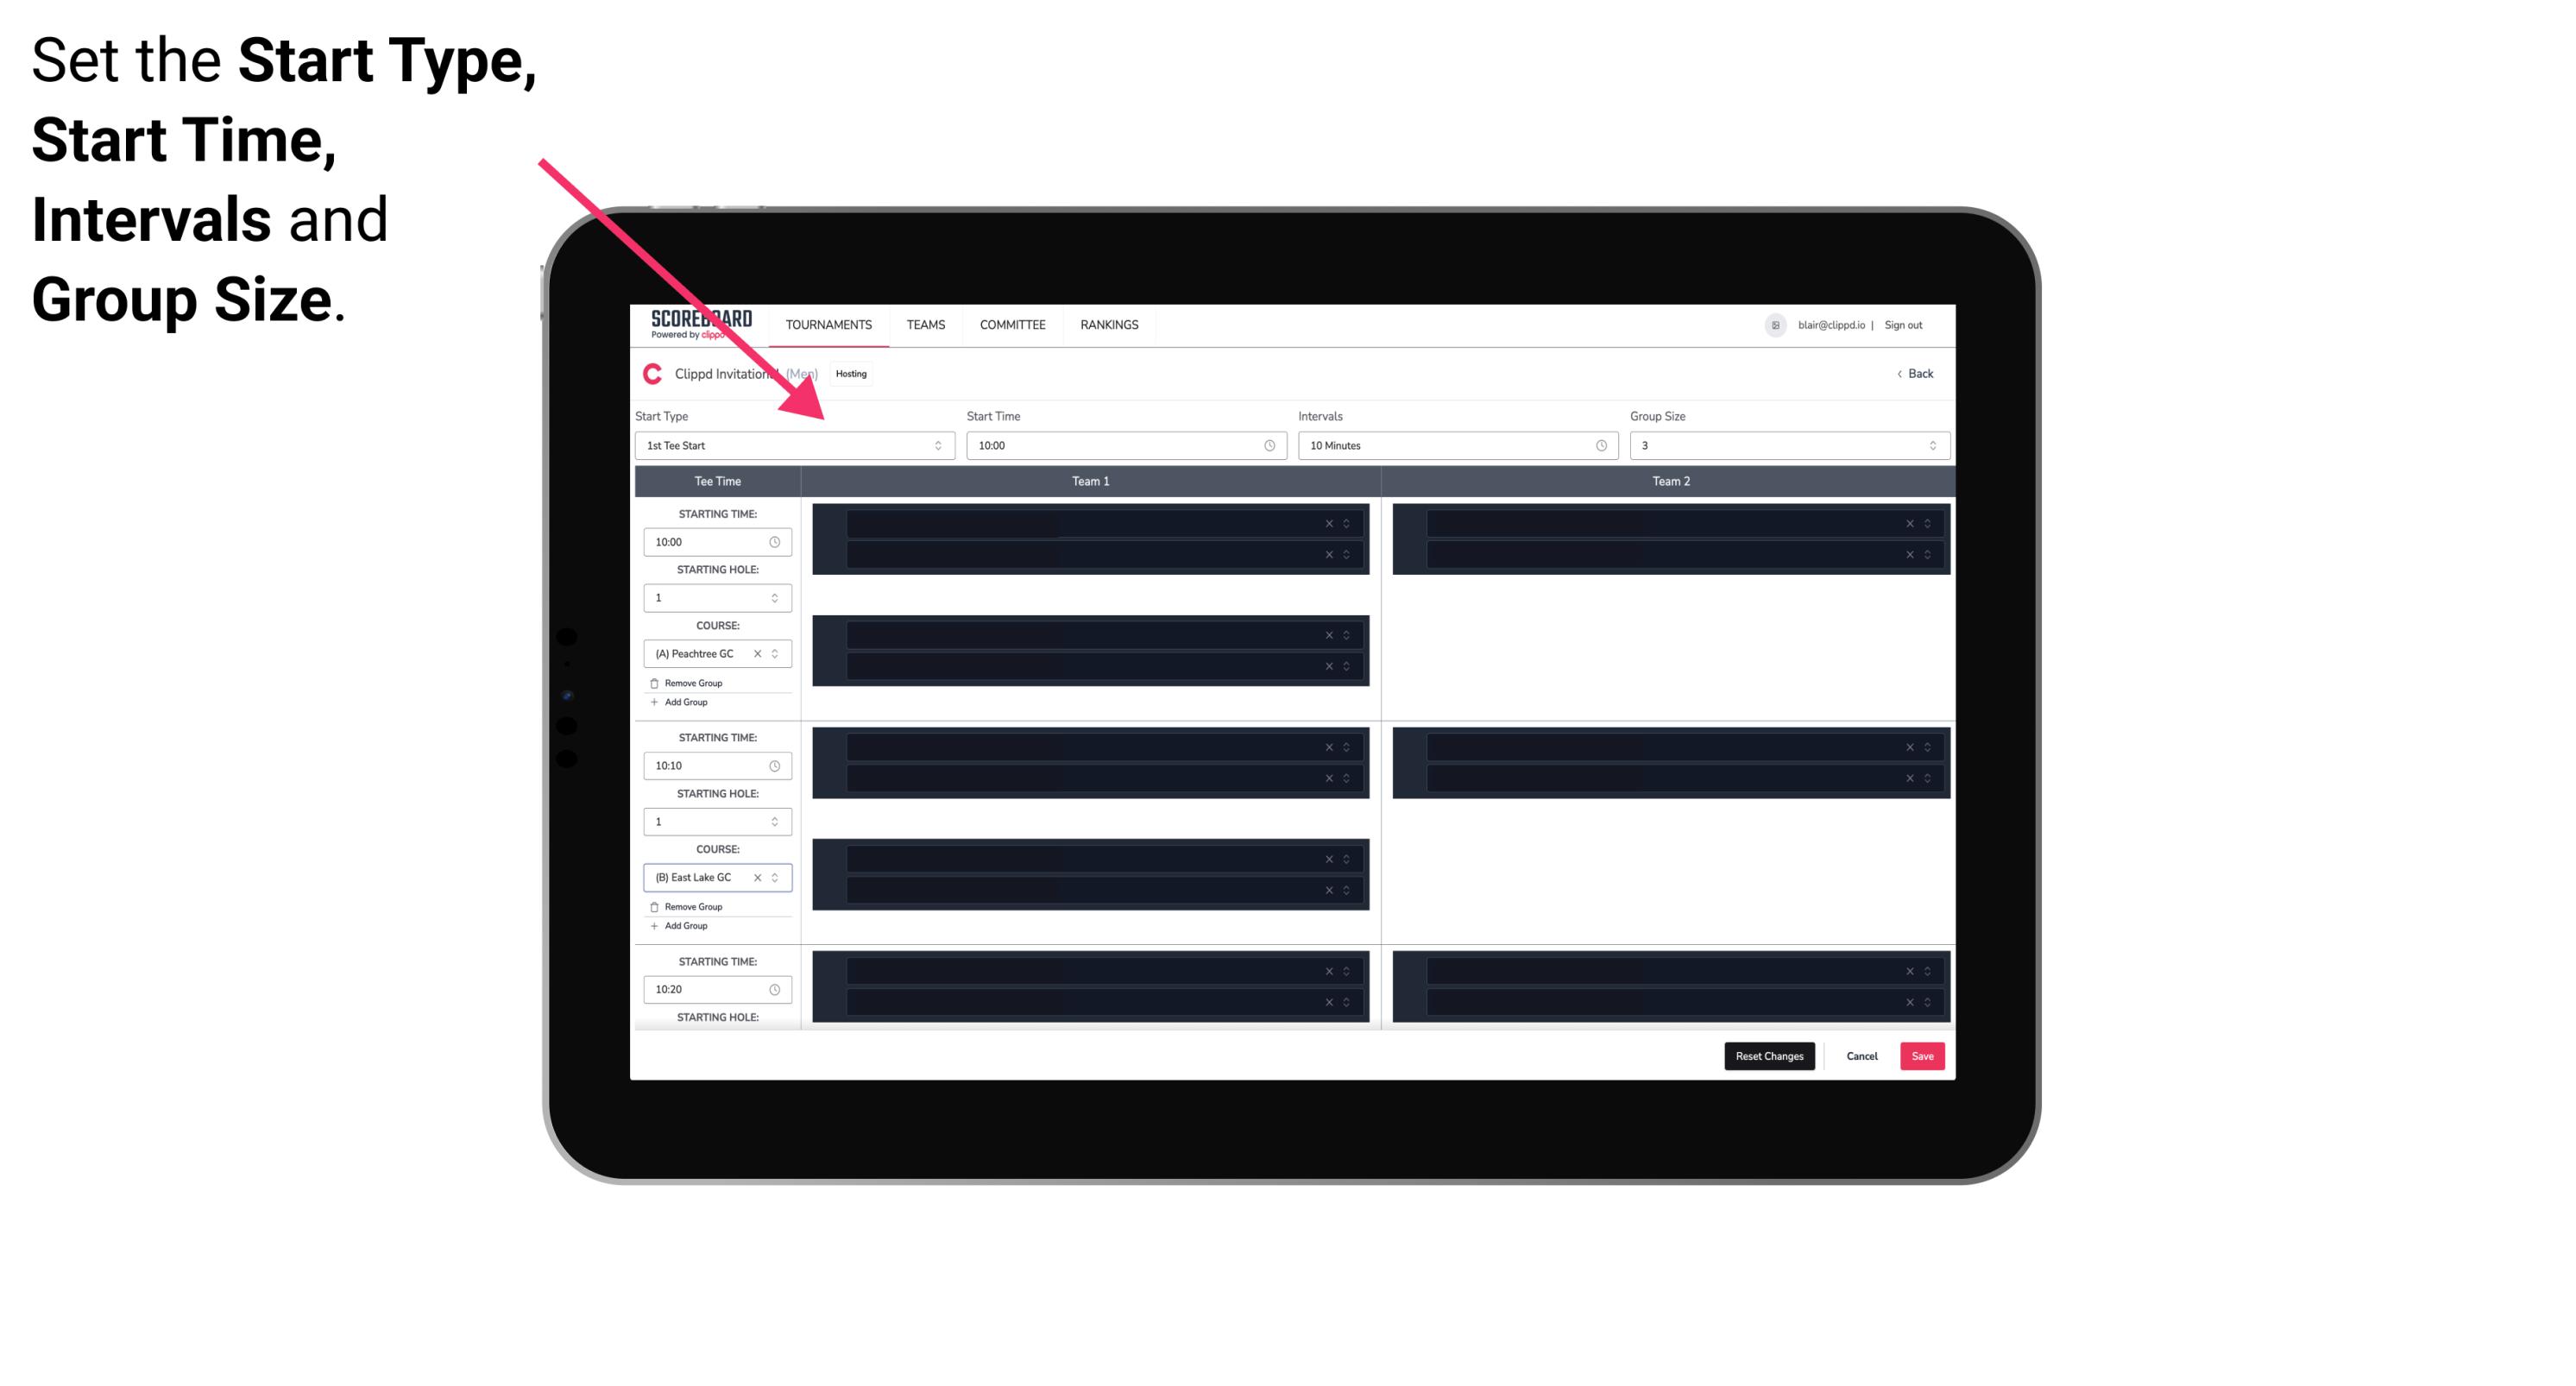Screen dimensions: 2576x1386
Task: Expand the Intervals dropdown showing 10 Minutes
Action: coord(1452,445)
